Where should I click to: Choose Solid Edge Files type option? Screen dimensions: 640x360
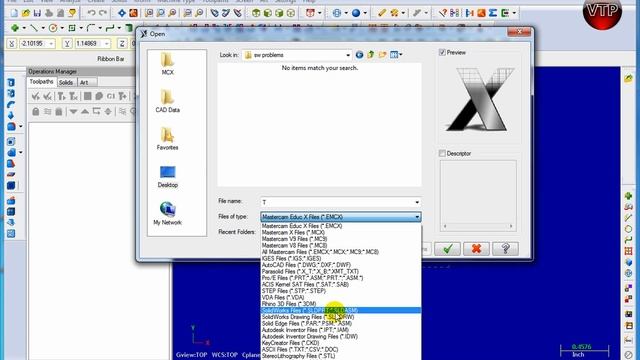pos(340,323)
